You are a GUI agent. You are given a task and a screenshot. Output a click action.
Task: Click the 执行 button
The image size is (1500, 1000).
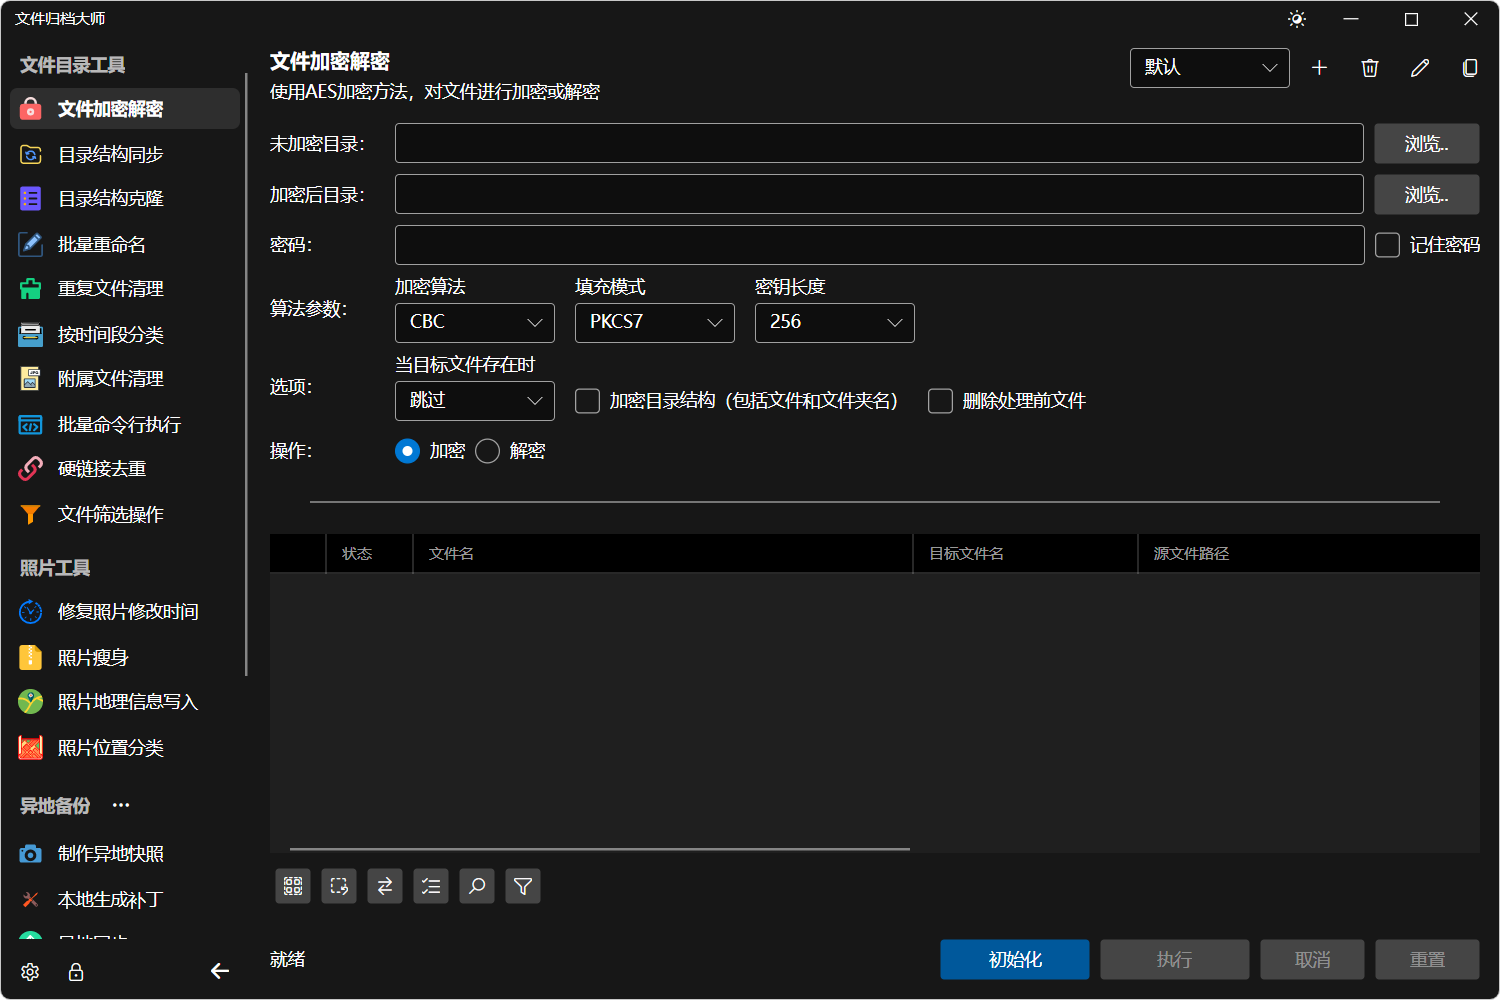(1175, 959)
